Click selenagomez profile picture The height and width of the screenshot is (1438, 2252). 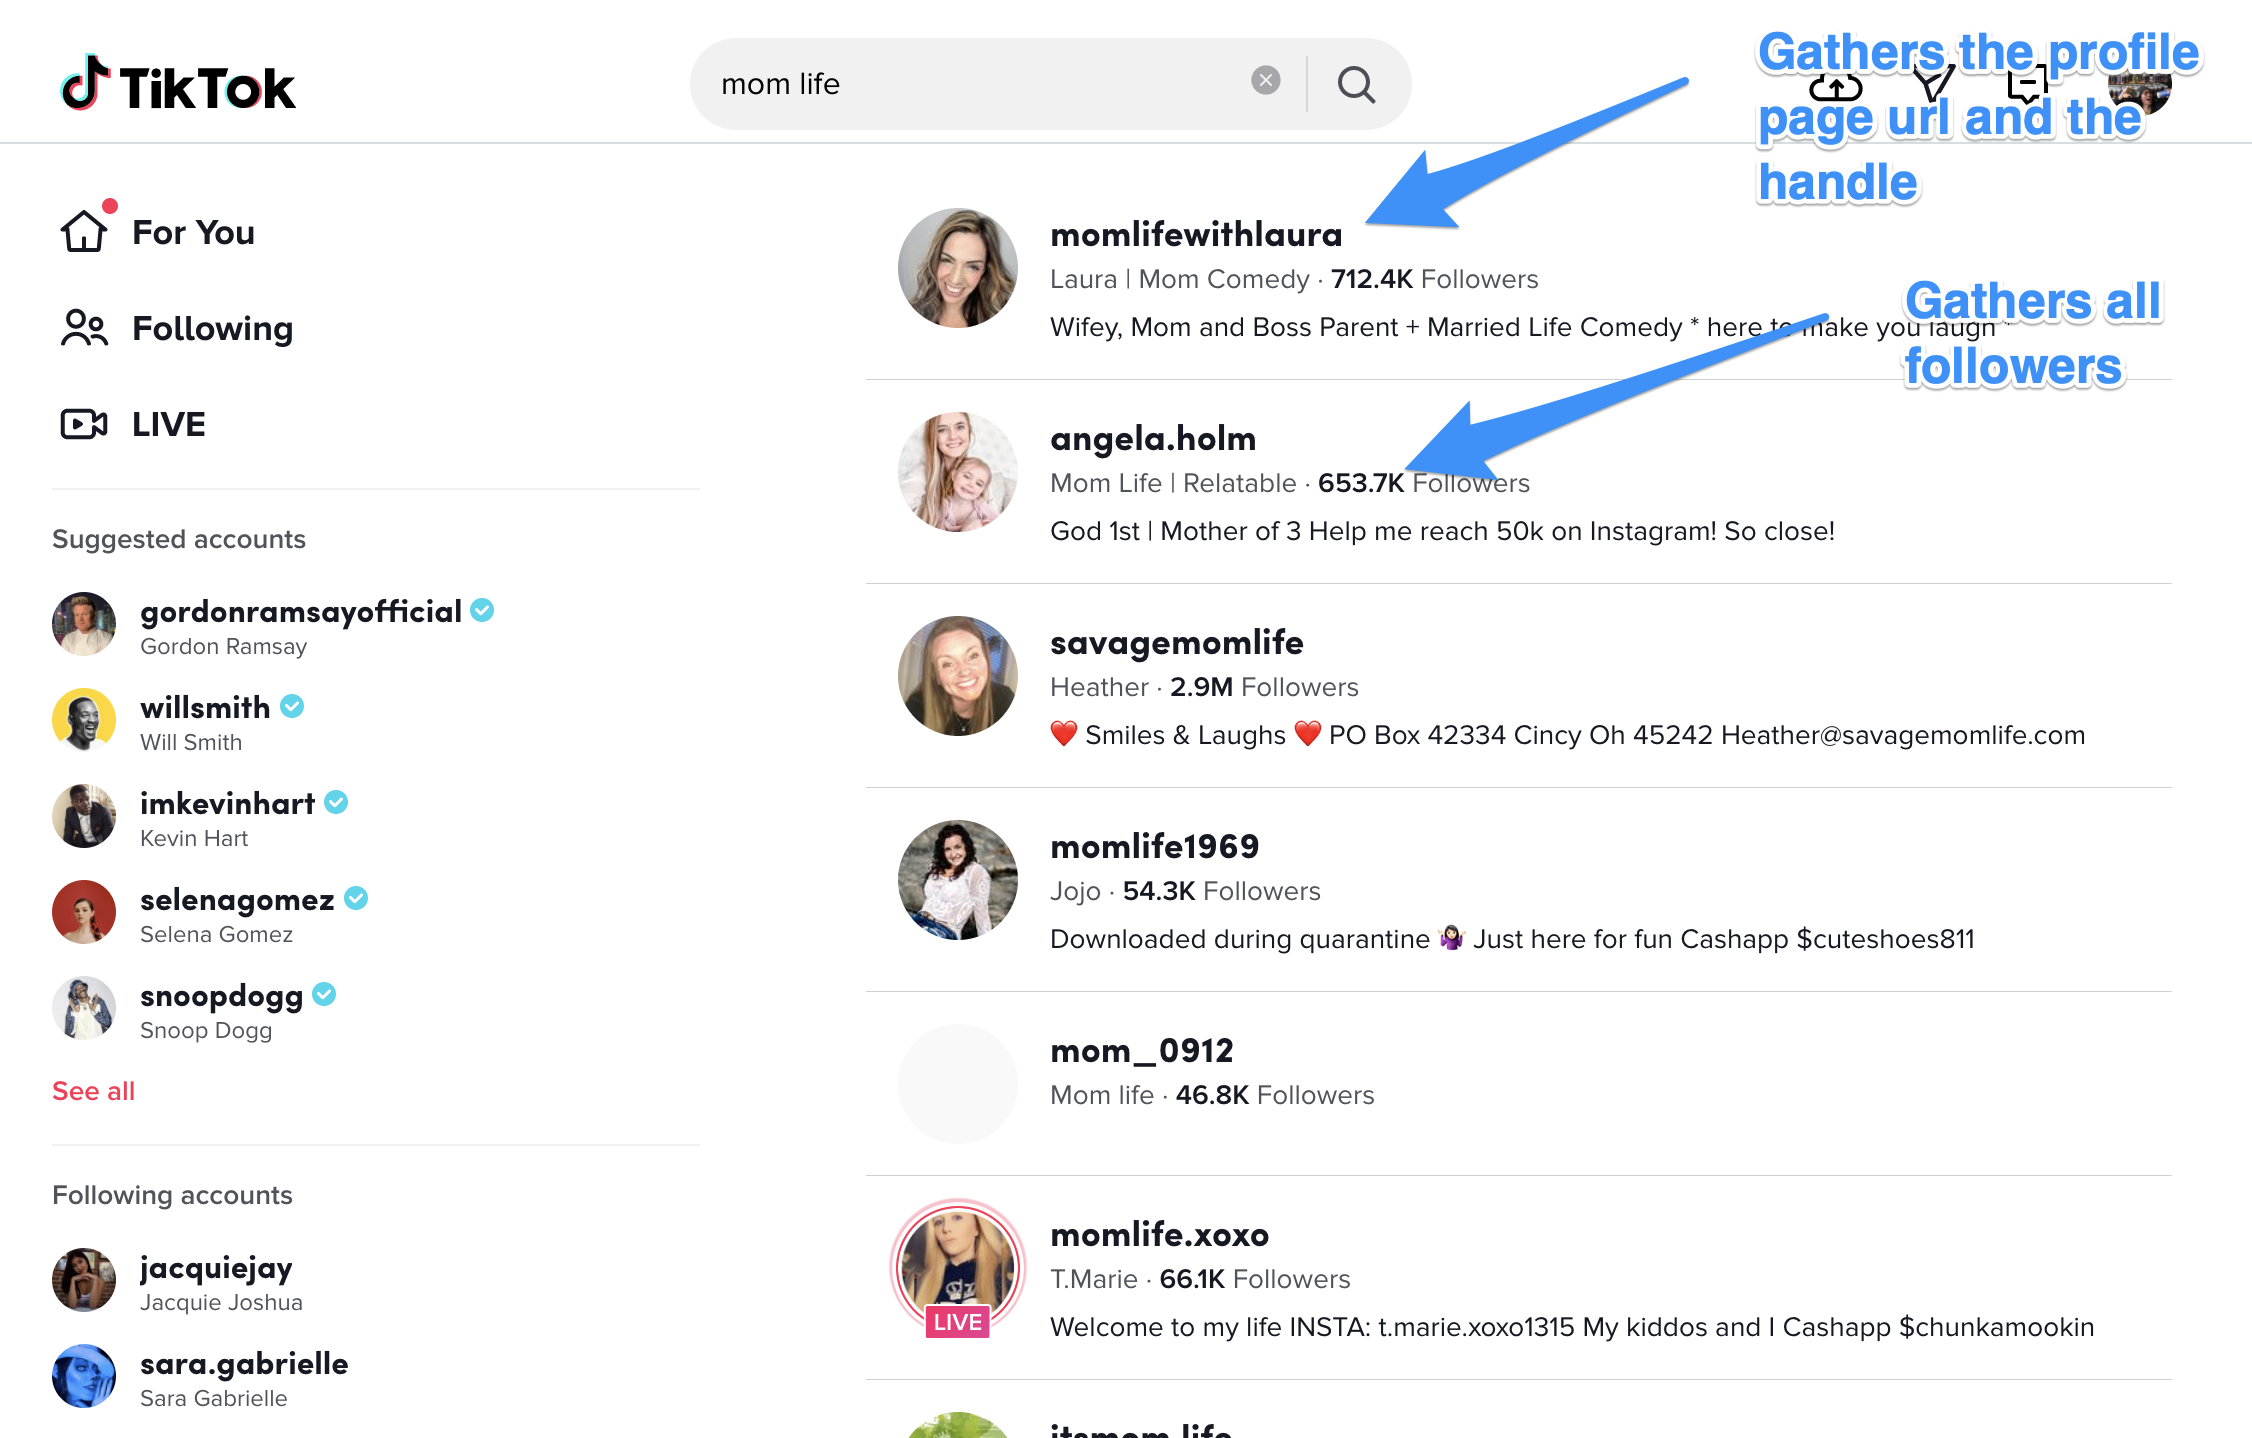pos(84,912)
